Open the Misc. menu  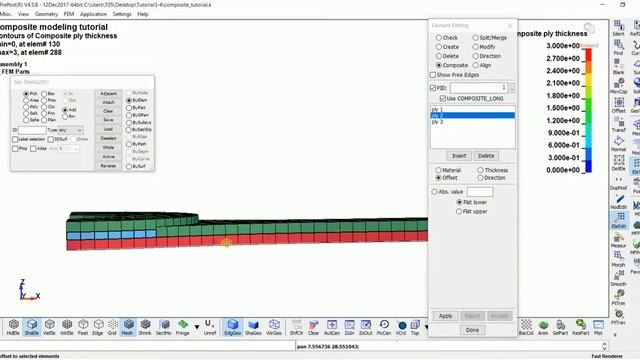click(x=6, y=14)
